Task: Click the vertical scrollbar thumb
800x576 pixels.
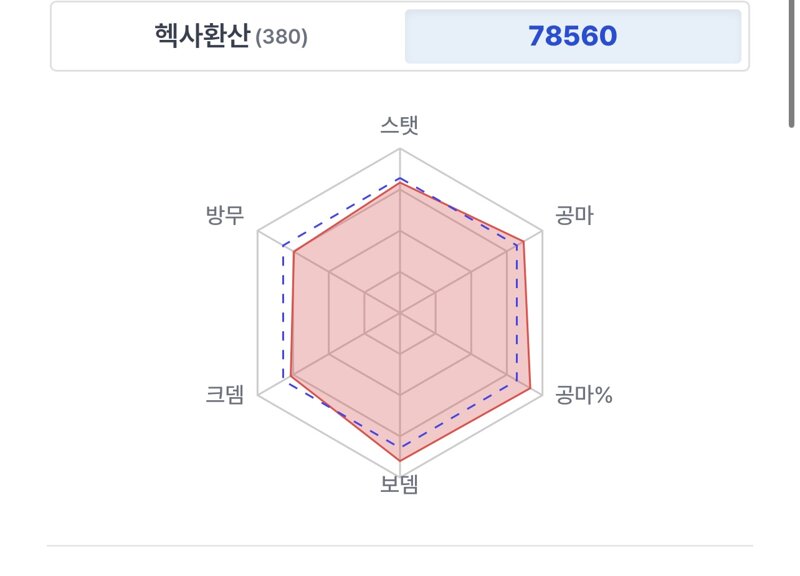Action: coord(791,62)
